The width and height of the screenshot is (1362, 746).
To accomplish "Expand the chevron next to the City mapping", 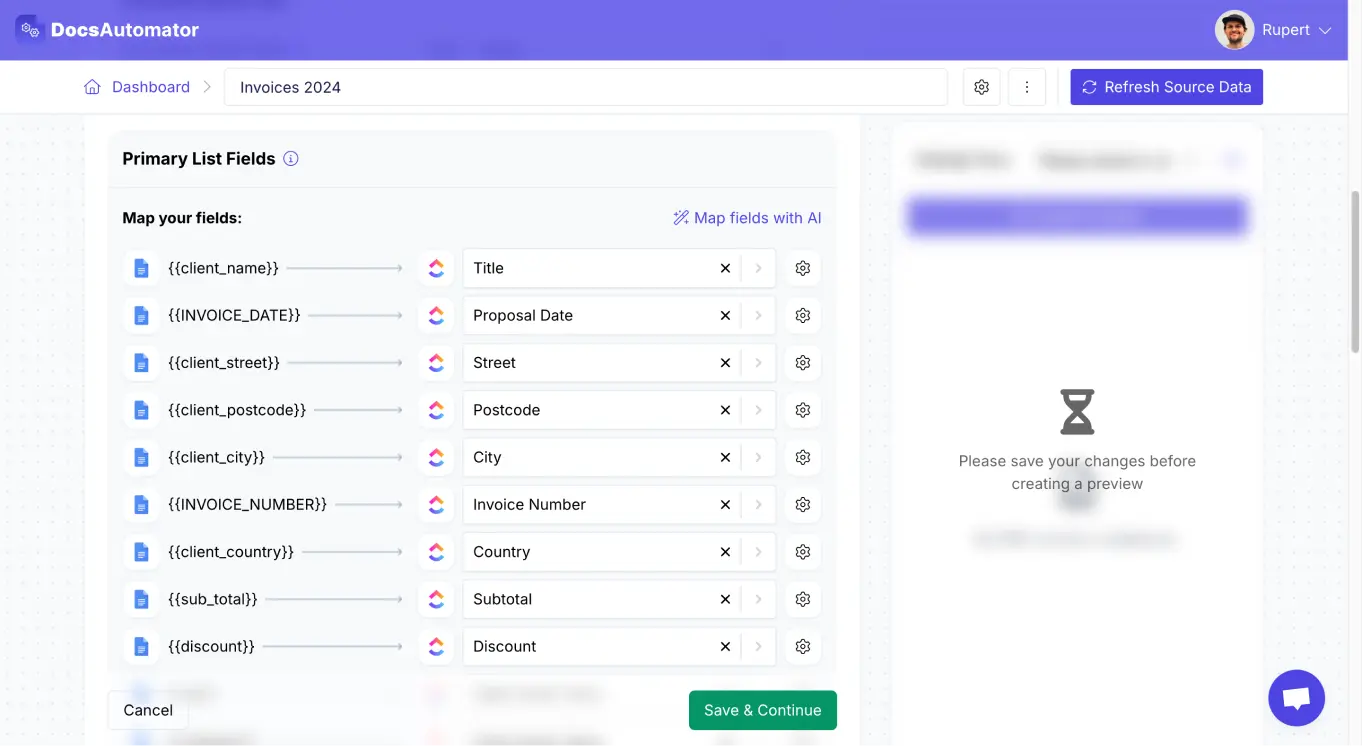I will tap(758, 457).
